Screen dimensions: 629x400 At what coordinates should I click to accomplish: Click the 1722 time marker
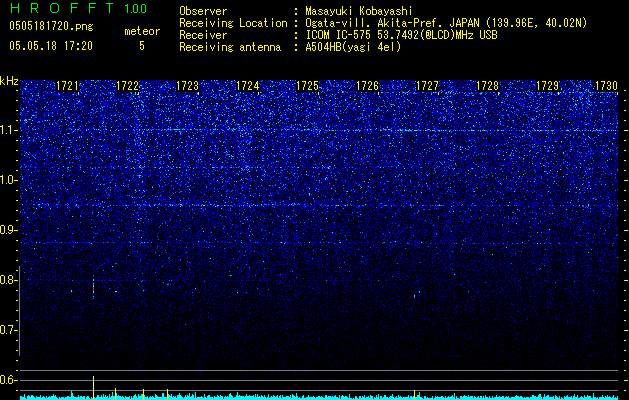point(127,86)
